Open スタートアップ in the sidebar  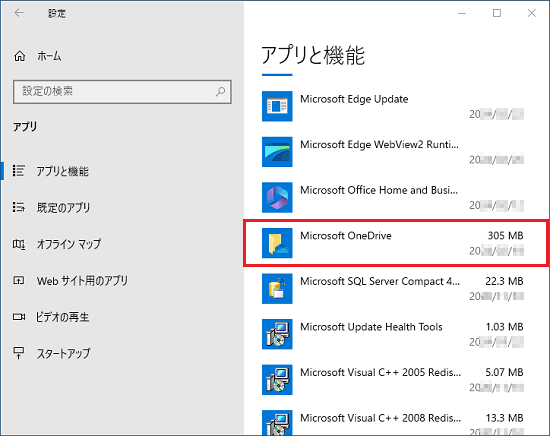(x=63, y=353)
